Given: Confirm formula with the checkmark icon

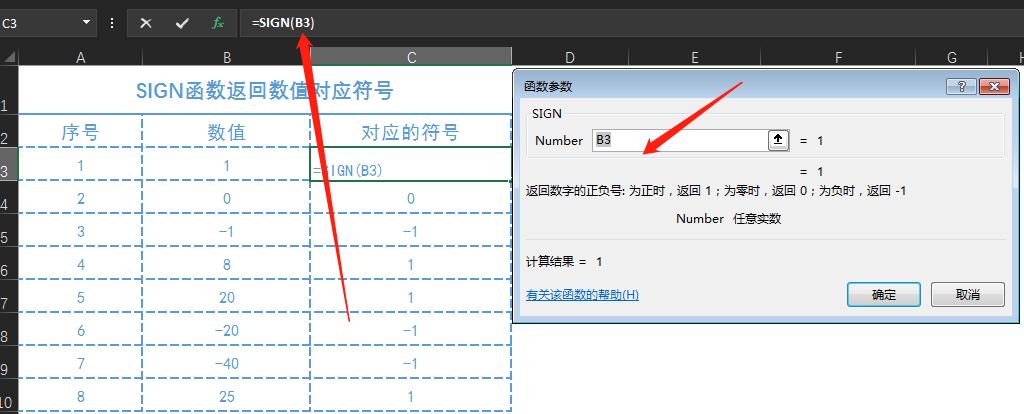Looking at the screenshot, I should [182, 24].
